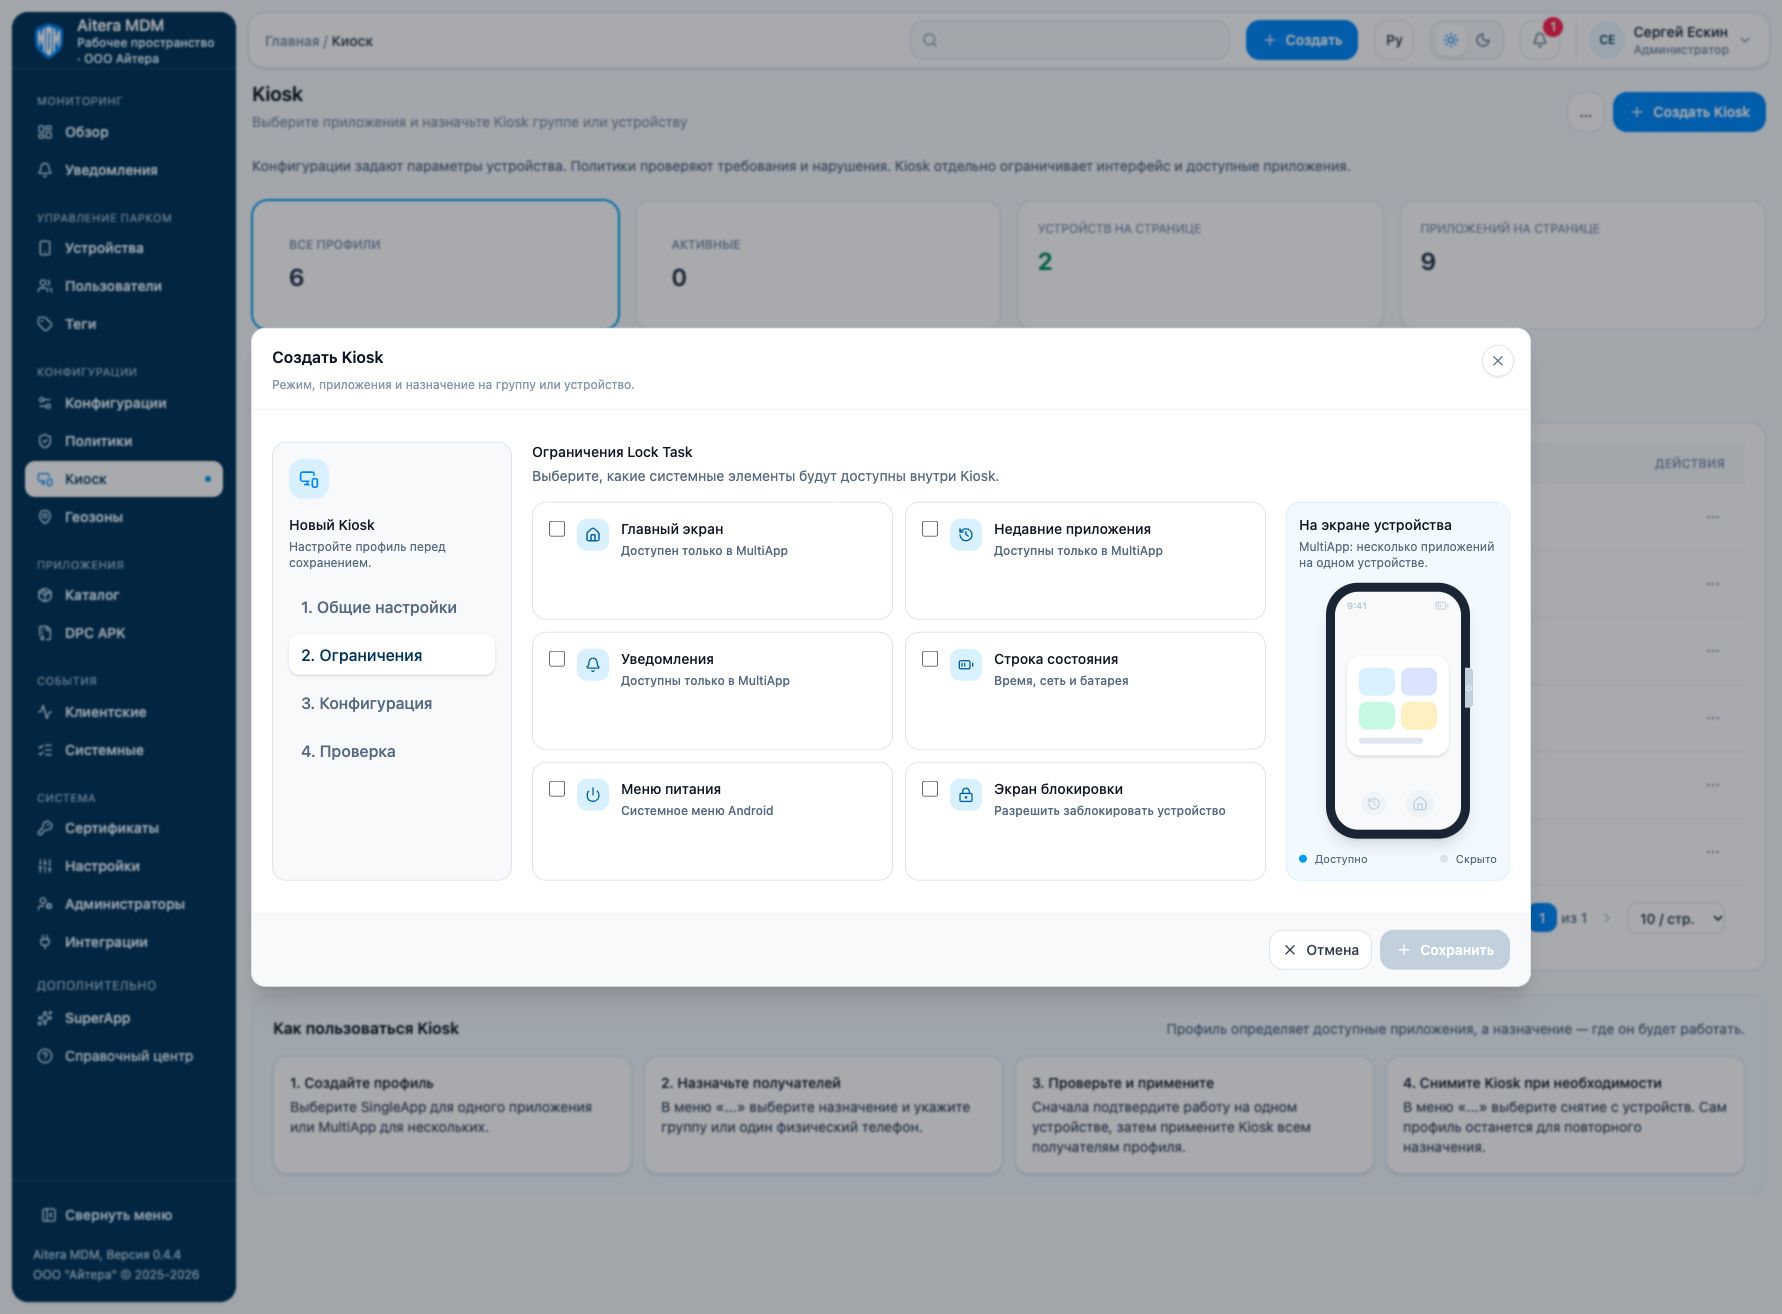Click the СЕ user avatar

click(1607, 40)
